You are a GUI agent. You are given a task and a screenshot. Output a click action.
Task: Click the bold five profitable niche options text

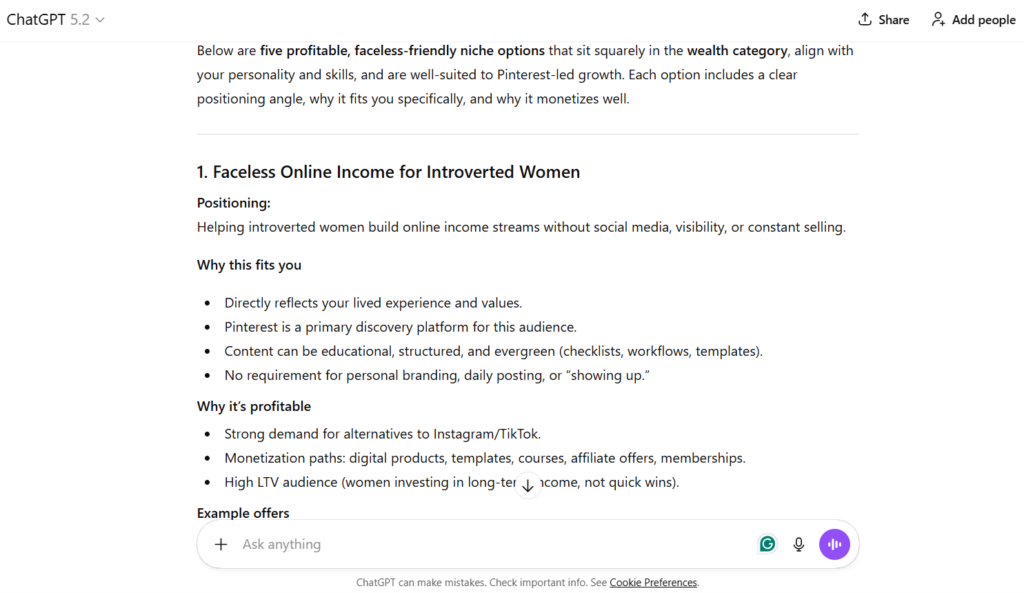coord(402,50)
